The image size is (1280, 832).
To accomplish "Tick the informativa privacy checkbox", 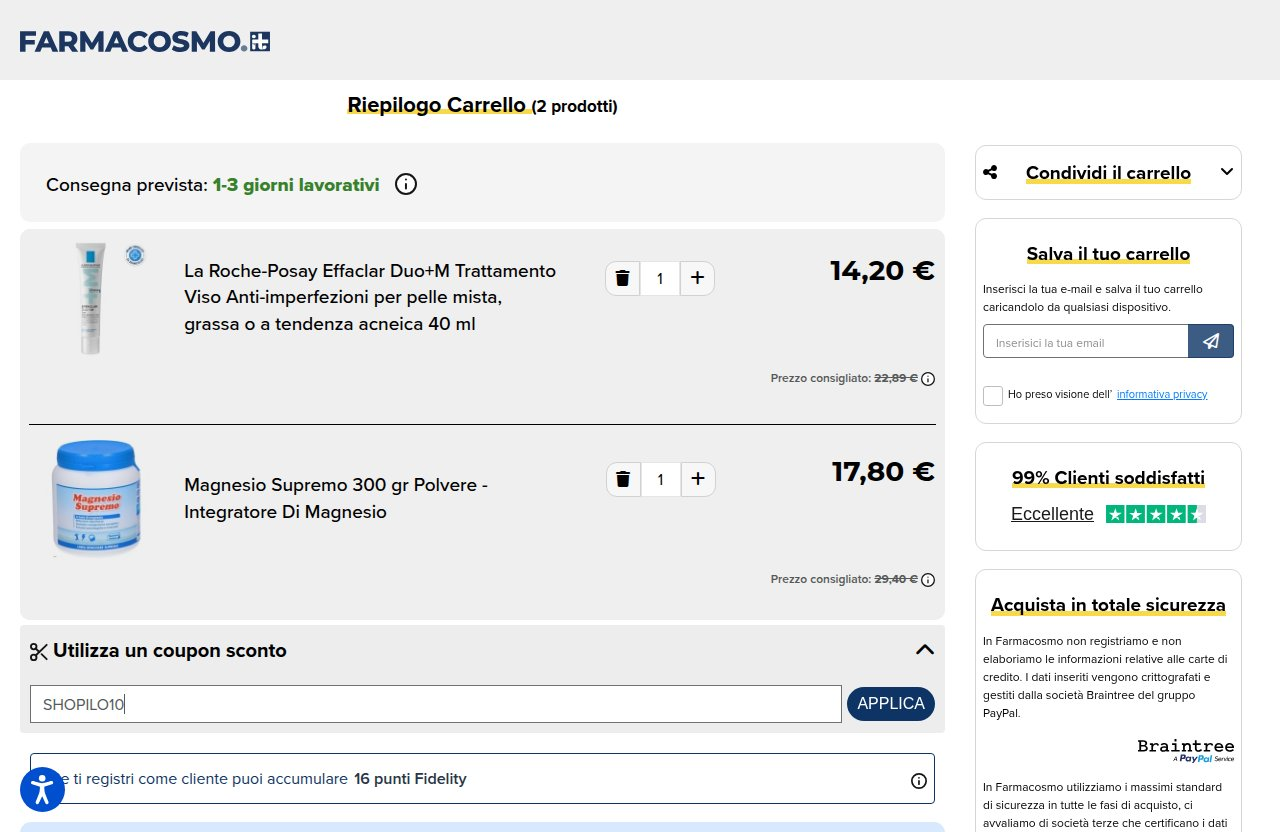I will [x=993, y=395].
